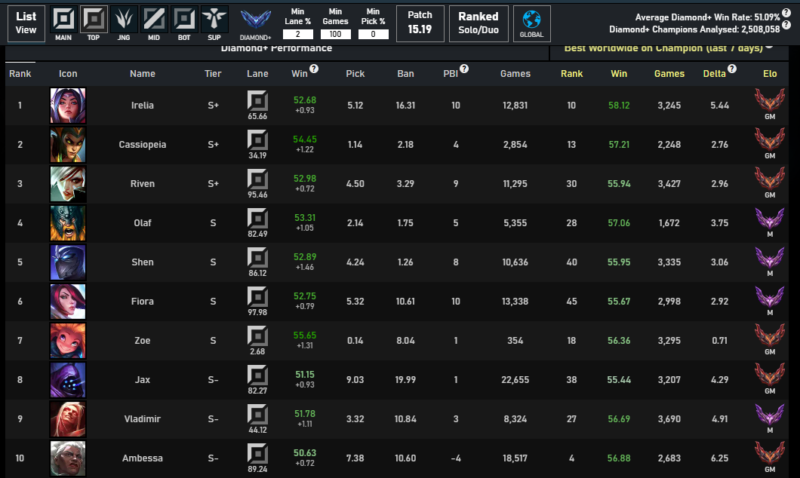The width and height of the screenshot is (800, 478).
Task: Open the Patch 15.19 selector
Action: pos(420,22)
